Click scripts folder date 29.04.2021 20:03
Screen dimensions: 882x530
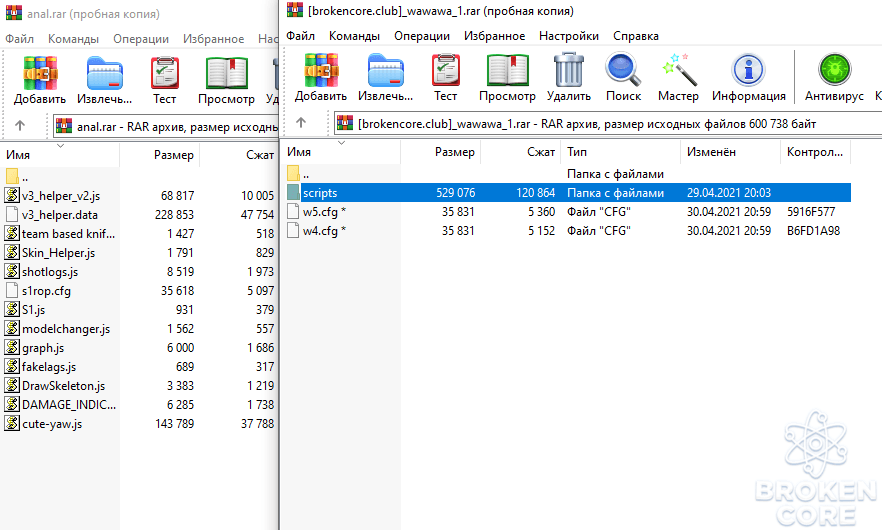728,192
